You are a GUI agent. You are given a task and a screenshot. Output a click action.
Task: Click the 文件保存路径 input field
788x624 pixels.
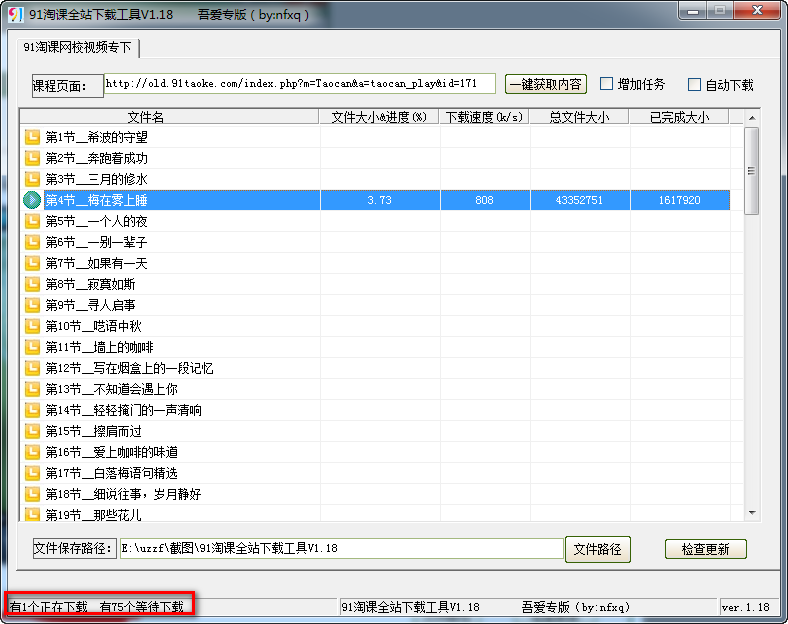[x=341, y=548]
